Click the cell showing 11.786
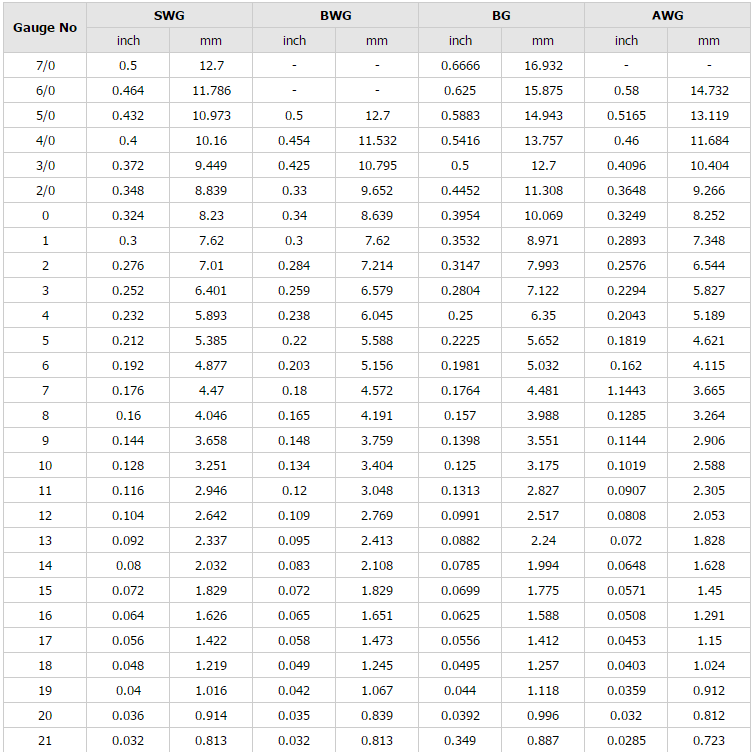The width and height of the screenshot is (753, 752). tap(211, 91)
